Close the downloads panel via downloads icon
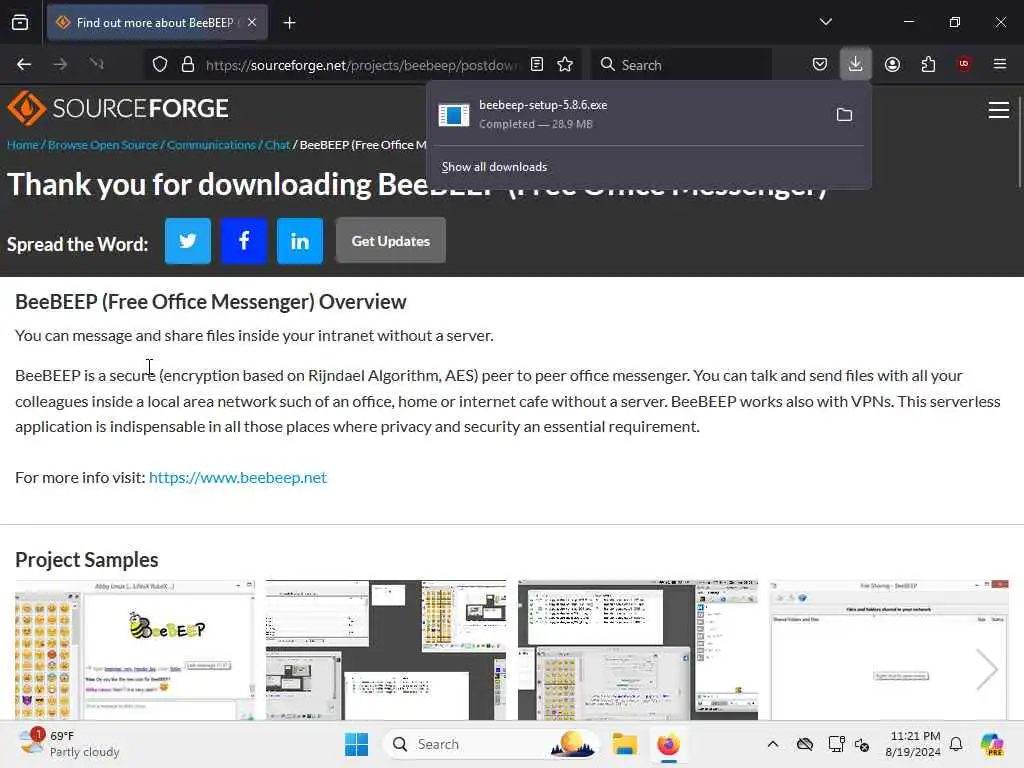 (856, 64)
